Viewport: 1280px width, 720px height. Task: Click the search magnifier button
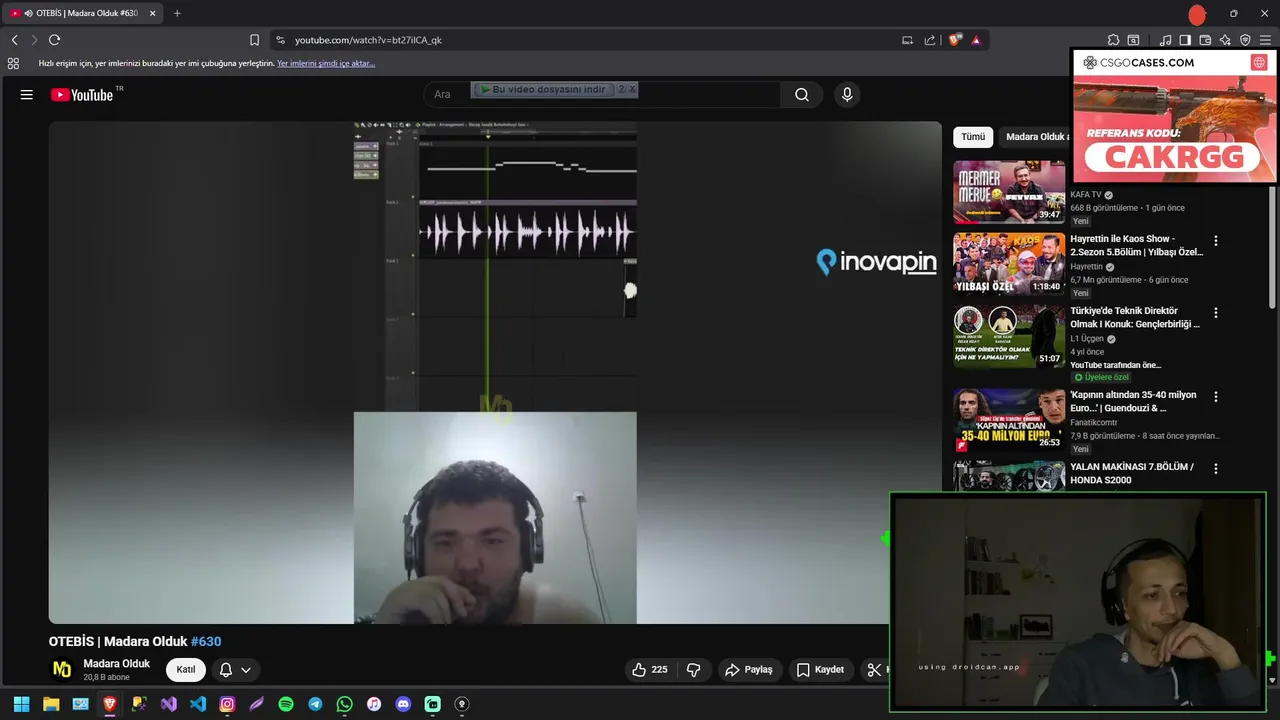(802, 94)
